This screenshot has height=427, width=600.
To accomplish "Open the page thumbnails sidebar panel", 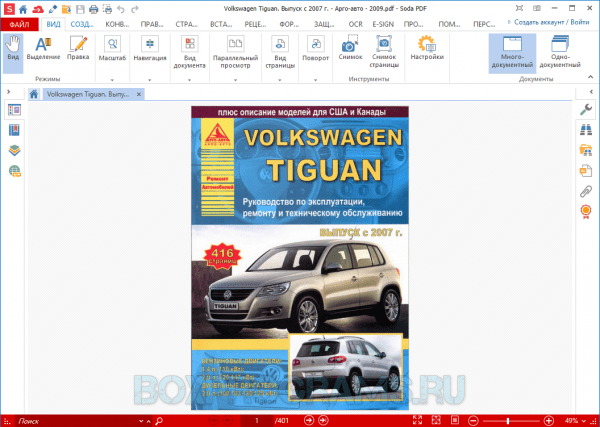I will [14, 110].
